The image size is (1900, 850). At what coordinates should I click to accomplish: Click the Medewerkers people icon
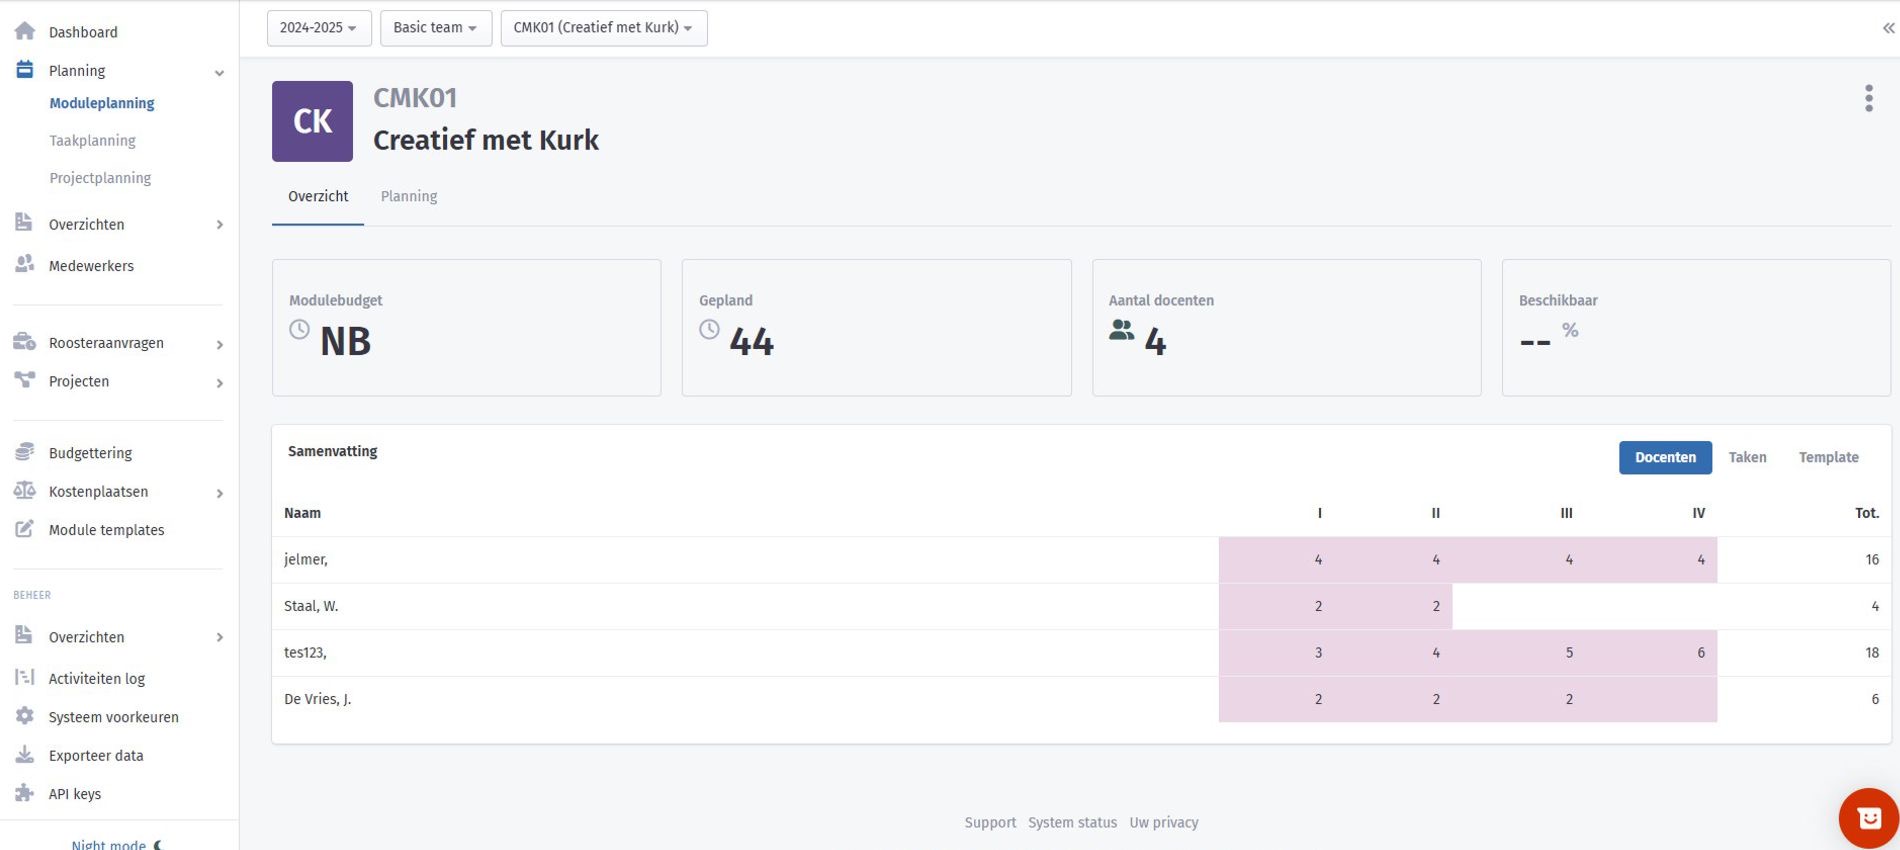[x=25, y=265]
